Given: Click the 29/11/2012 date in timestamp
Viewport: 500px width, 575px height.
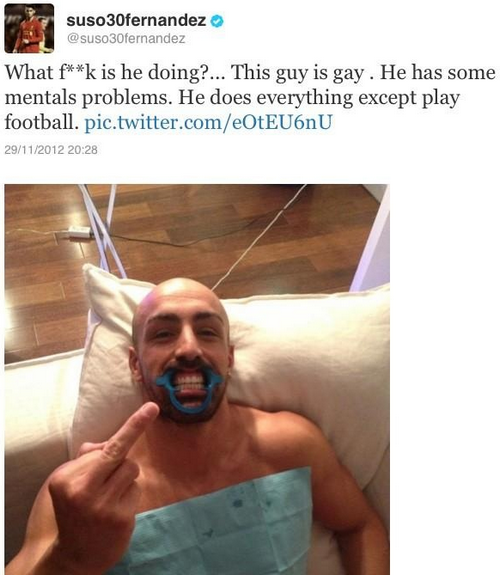Looking at the screenshot, I should tap(34, 150).
